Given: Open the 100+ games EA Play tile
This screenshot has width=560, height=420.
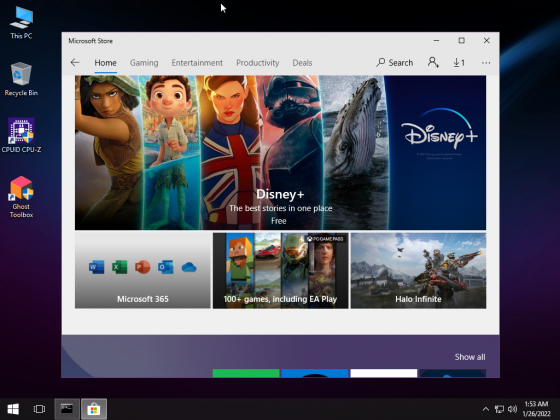Looking at the screenshot, I should [x=280, y=270].
